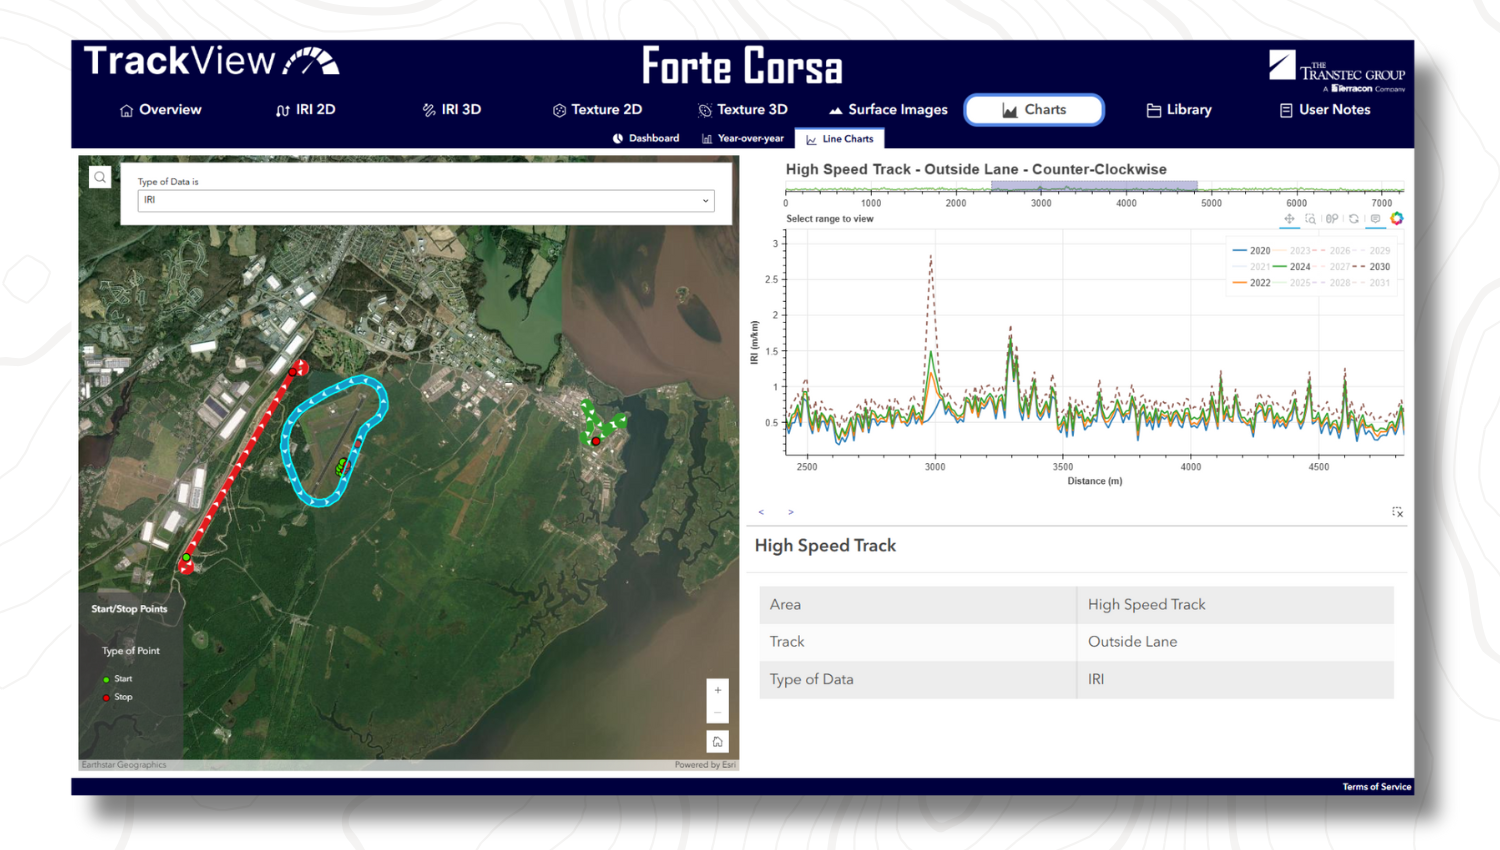
Task: Click the 'Stop' legend entry on map
Action: click(118, 697)
